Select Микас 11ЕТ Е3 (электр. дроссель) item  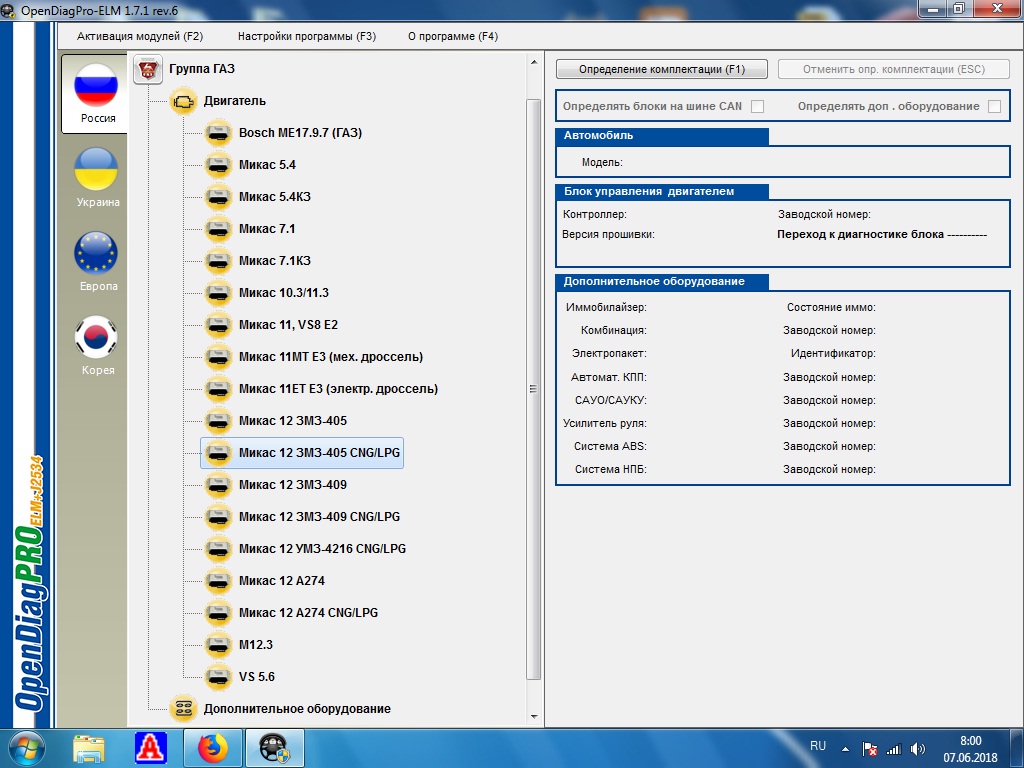tap(338, 389)
